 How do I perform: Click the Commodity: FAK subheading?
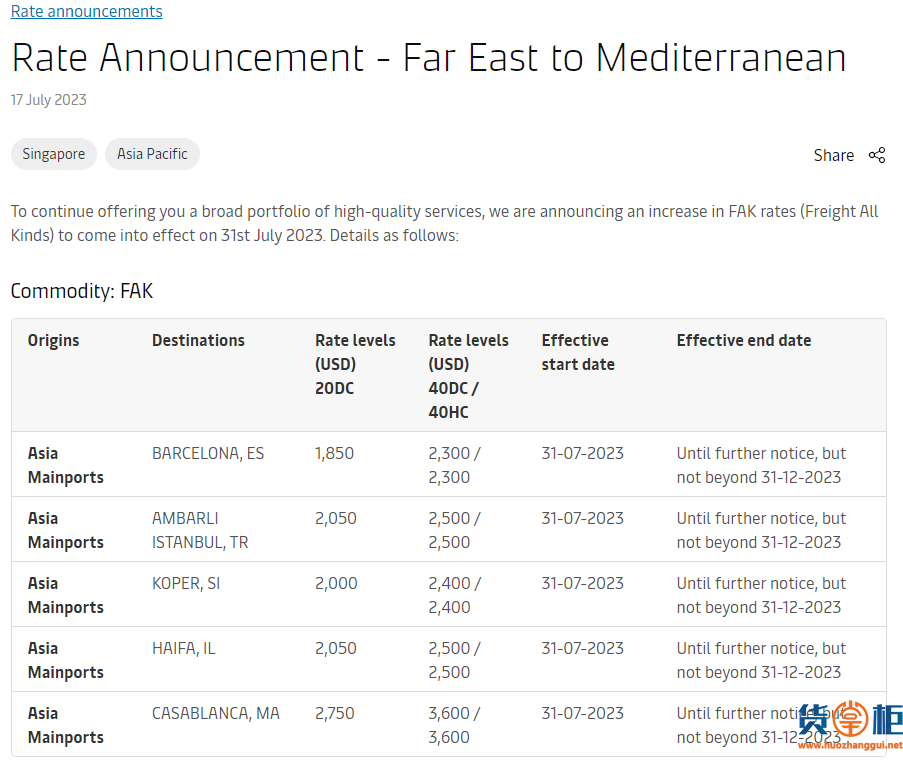tap(82, 291)
